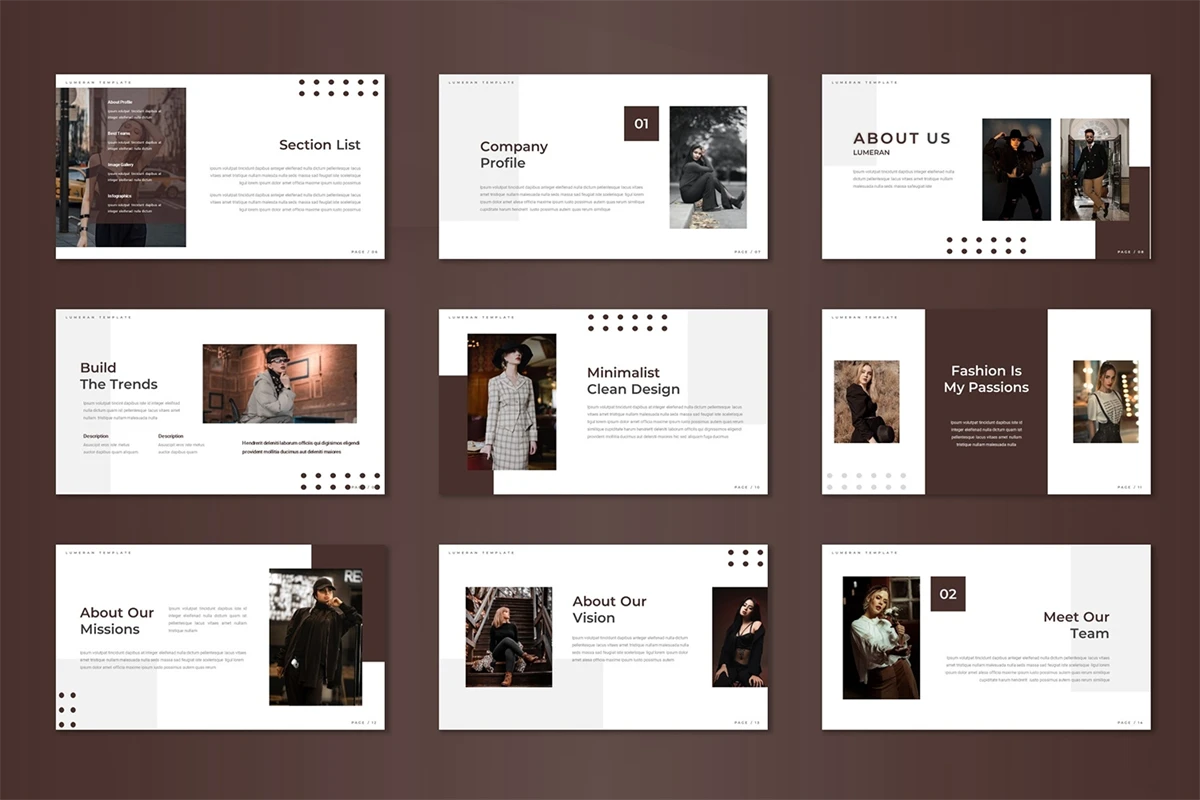This screenshot has height=800, width=1200.
Task: Select 'About Profile' in the section list
Action: point(120,102)
